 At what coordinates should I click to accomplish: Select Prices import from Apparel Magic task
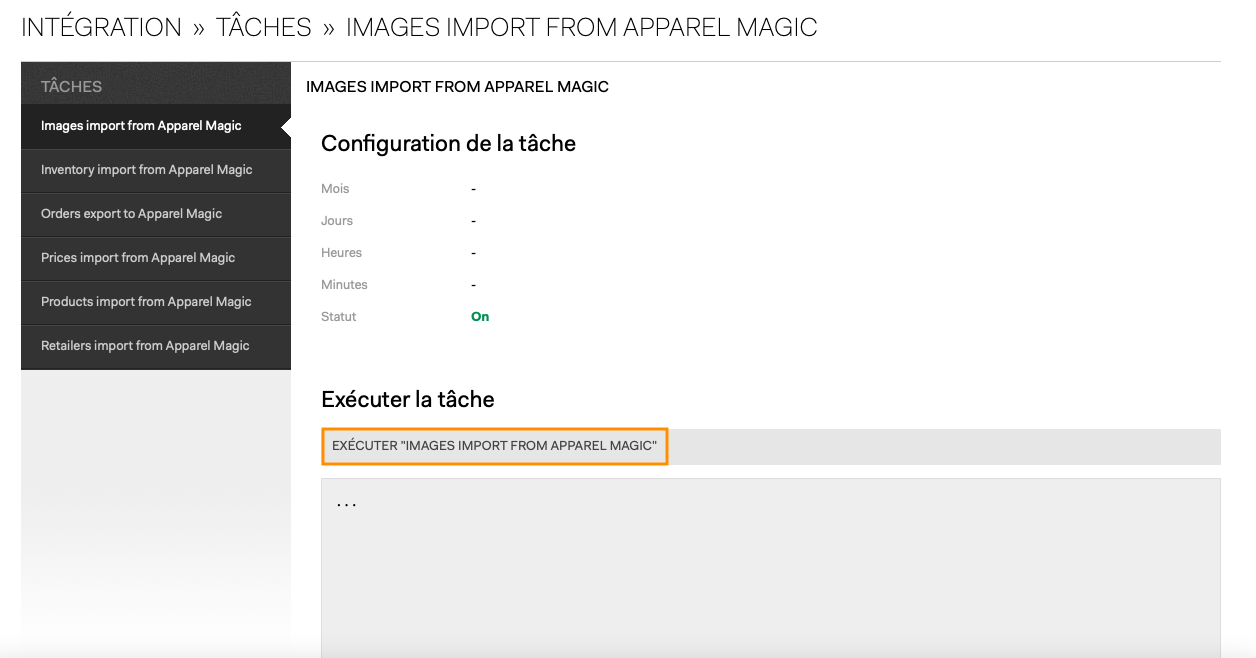(156, 258)
